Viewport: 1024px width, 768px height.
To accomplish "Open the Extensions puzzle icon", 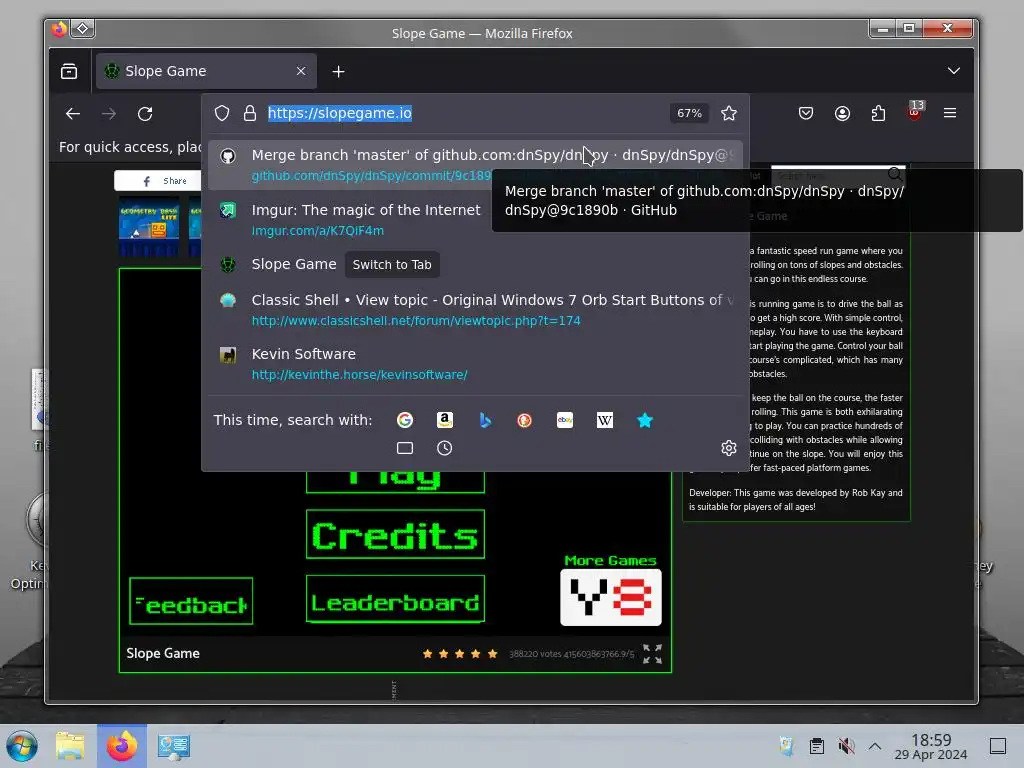I will (x=878, y=113).
